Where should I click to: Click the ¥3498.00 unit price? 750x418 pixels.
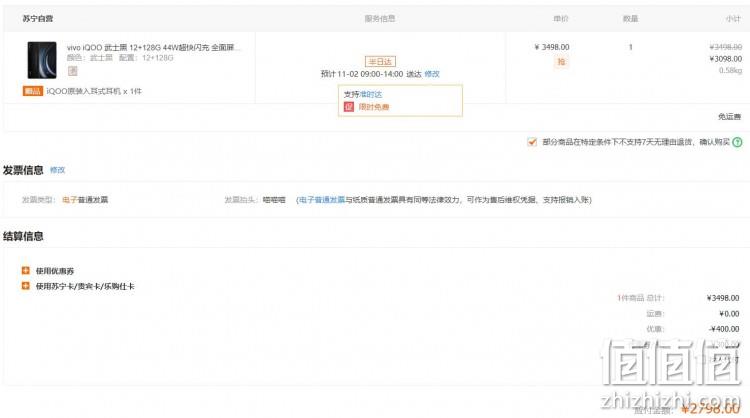[x=552, y=47]
